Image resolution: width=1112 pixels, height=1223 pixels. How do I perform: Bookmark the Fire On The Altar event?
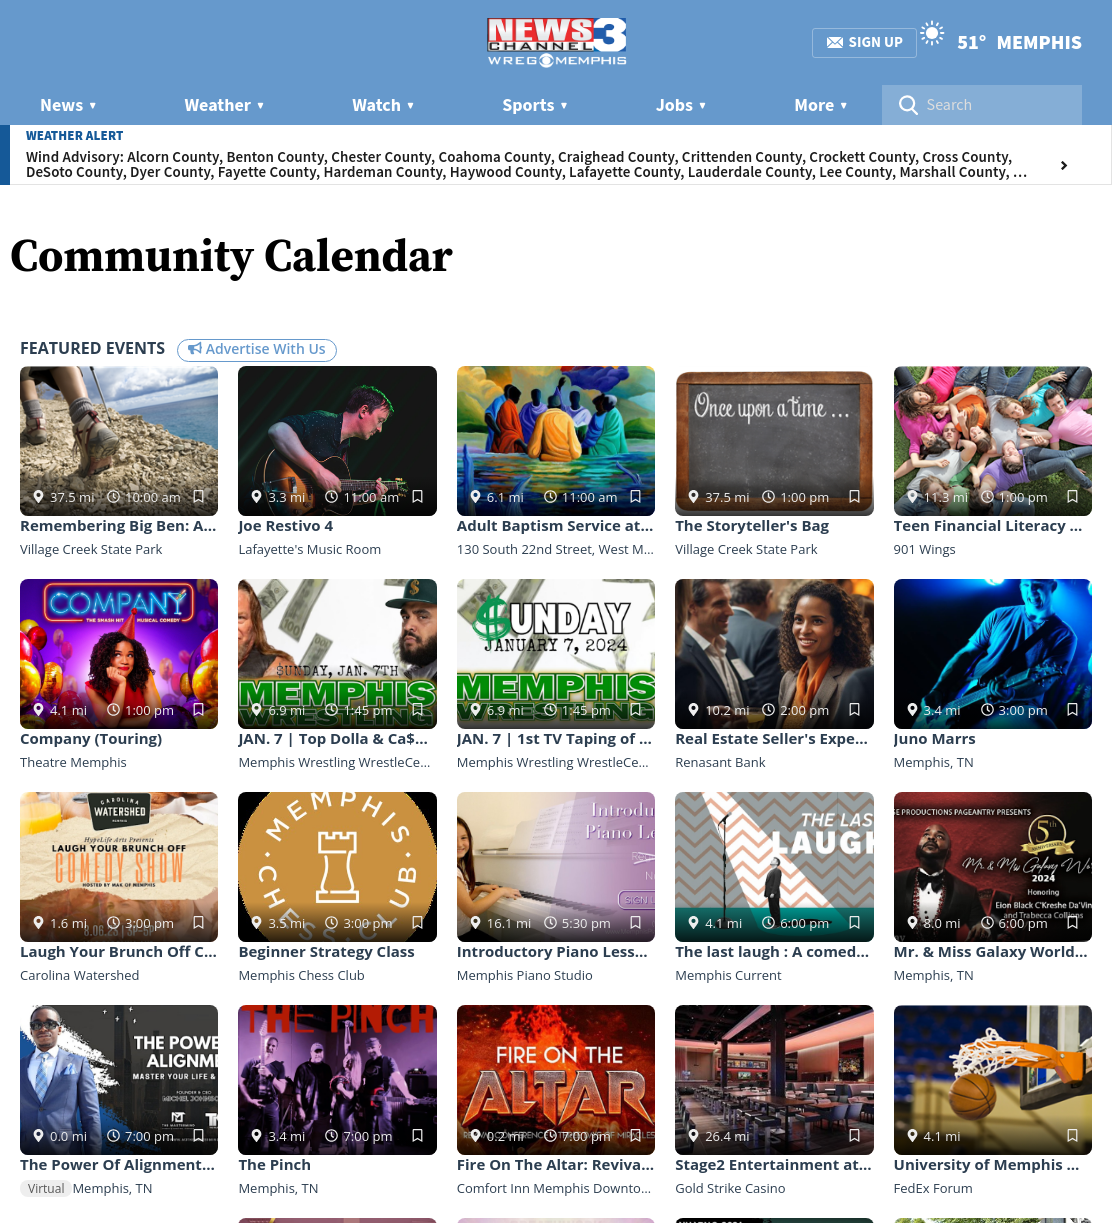(636, 1136)
